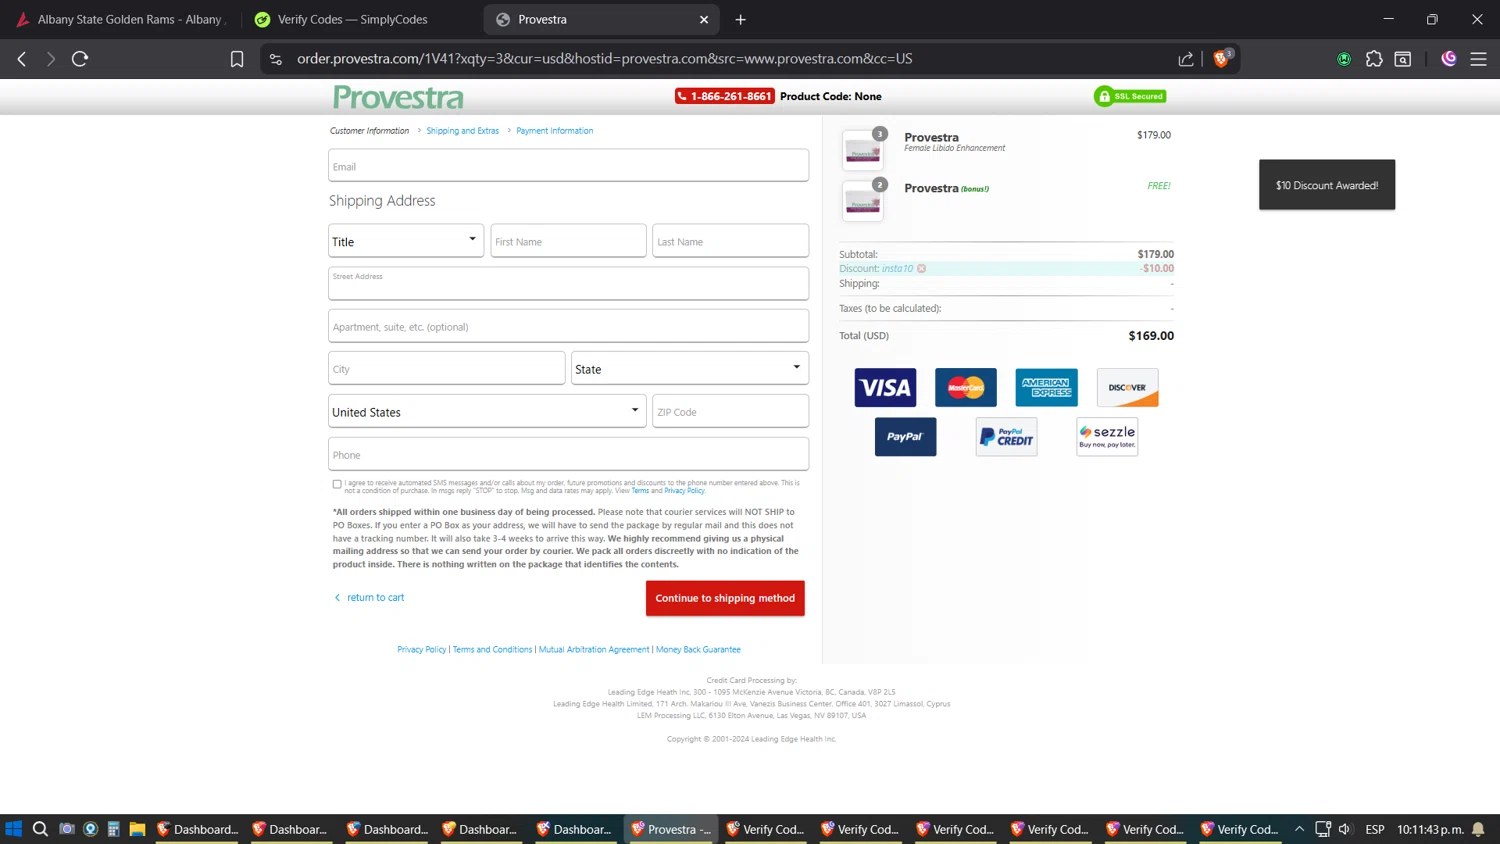Switch to Provestra taskbar window
Image resolution: width=1500 pixels, height=844 pixels.
(671, 829)
